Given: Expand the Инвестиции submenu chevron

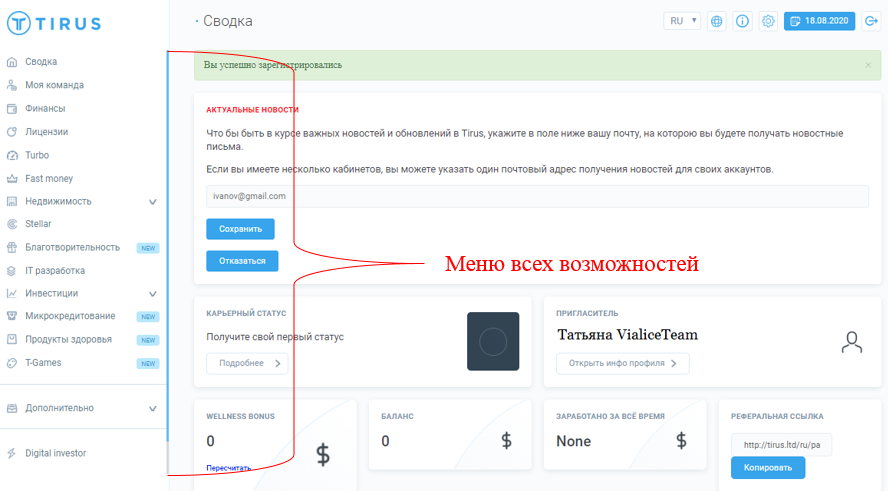Looking at the screenshot, I should tap(152, 293).
